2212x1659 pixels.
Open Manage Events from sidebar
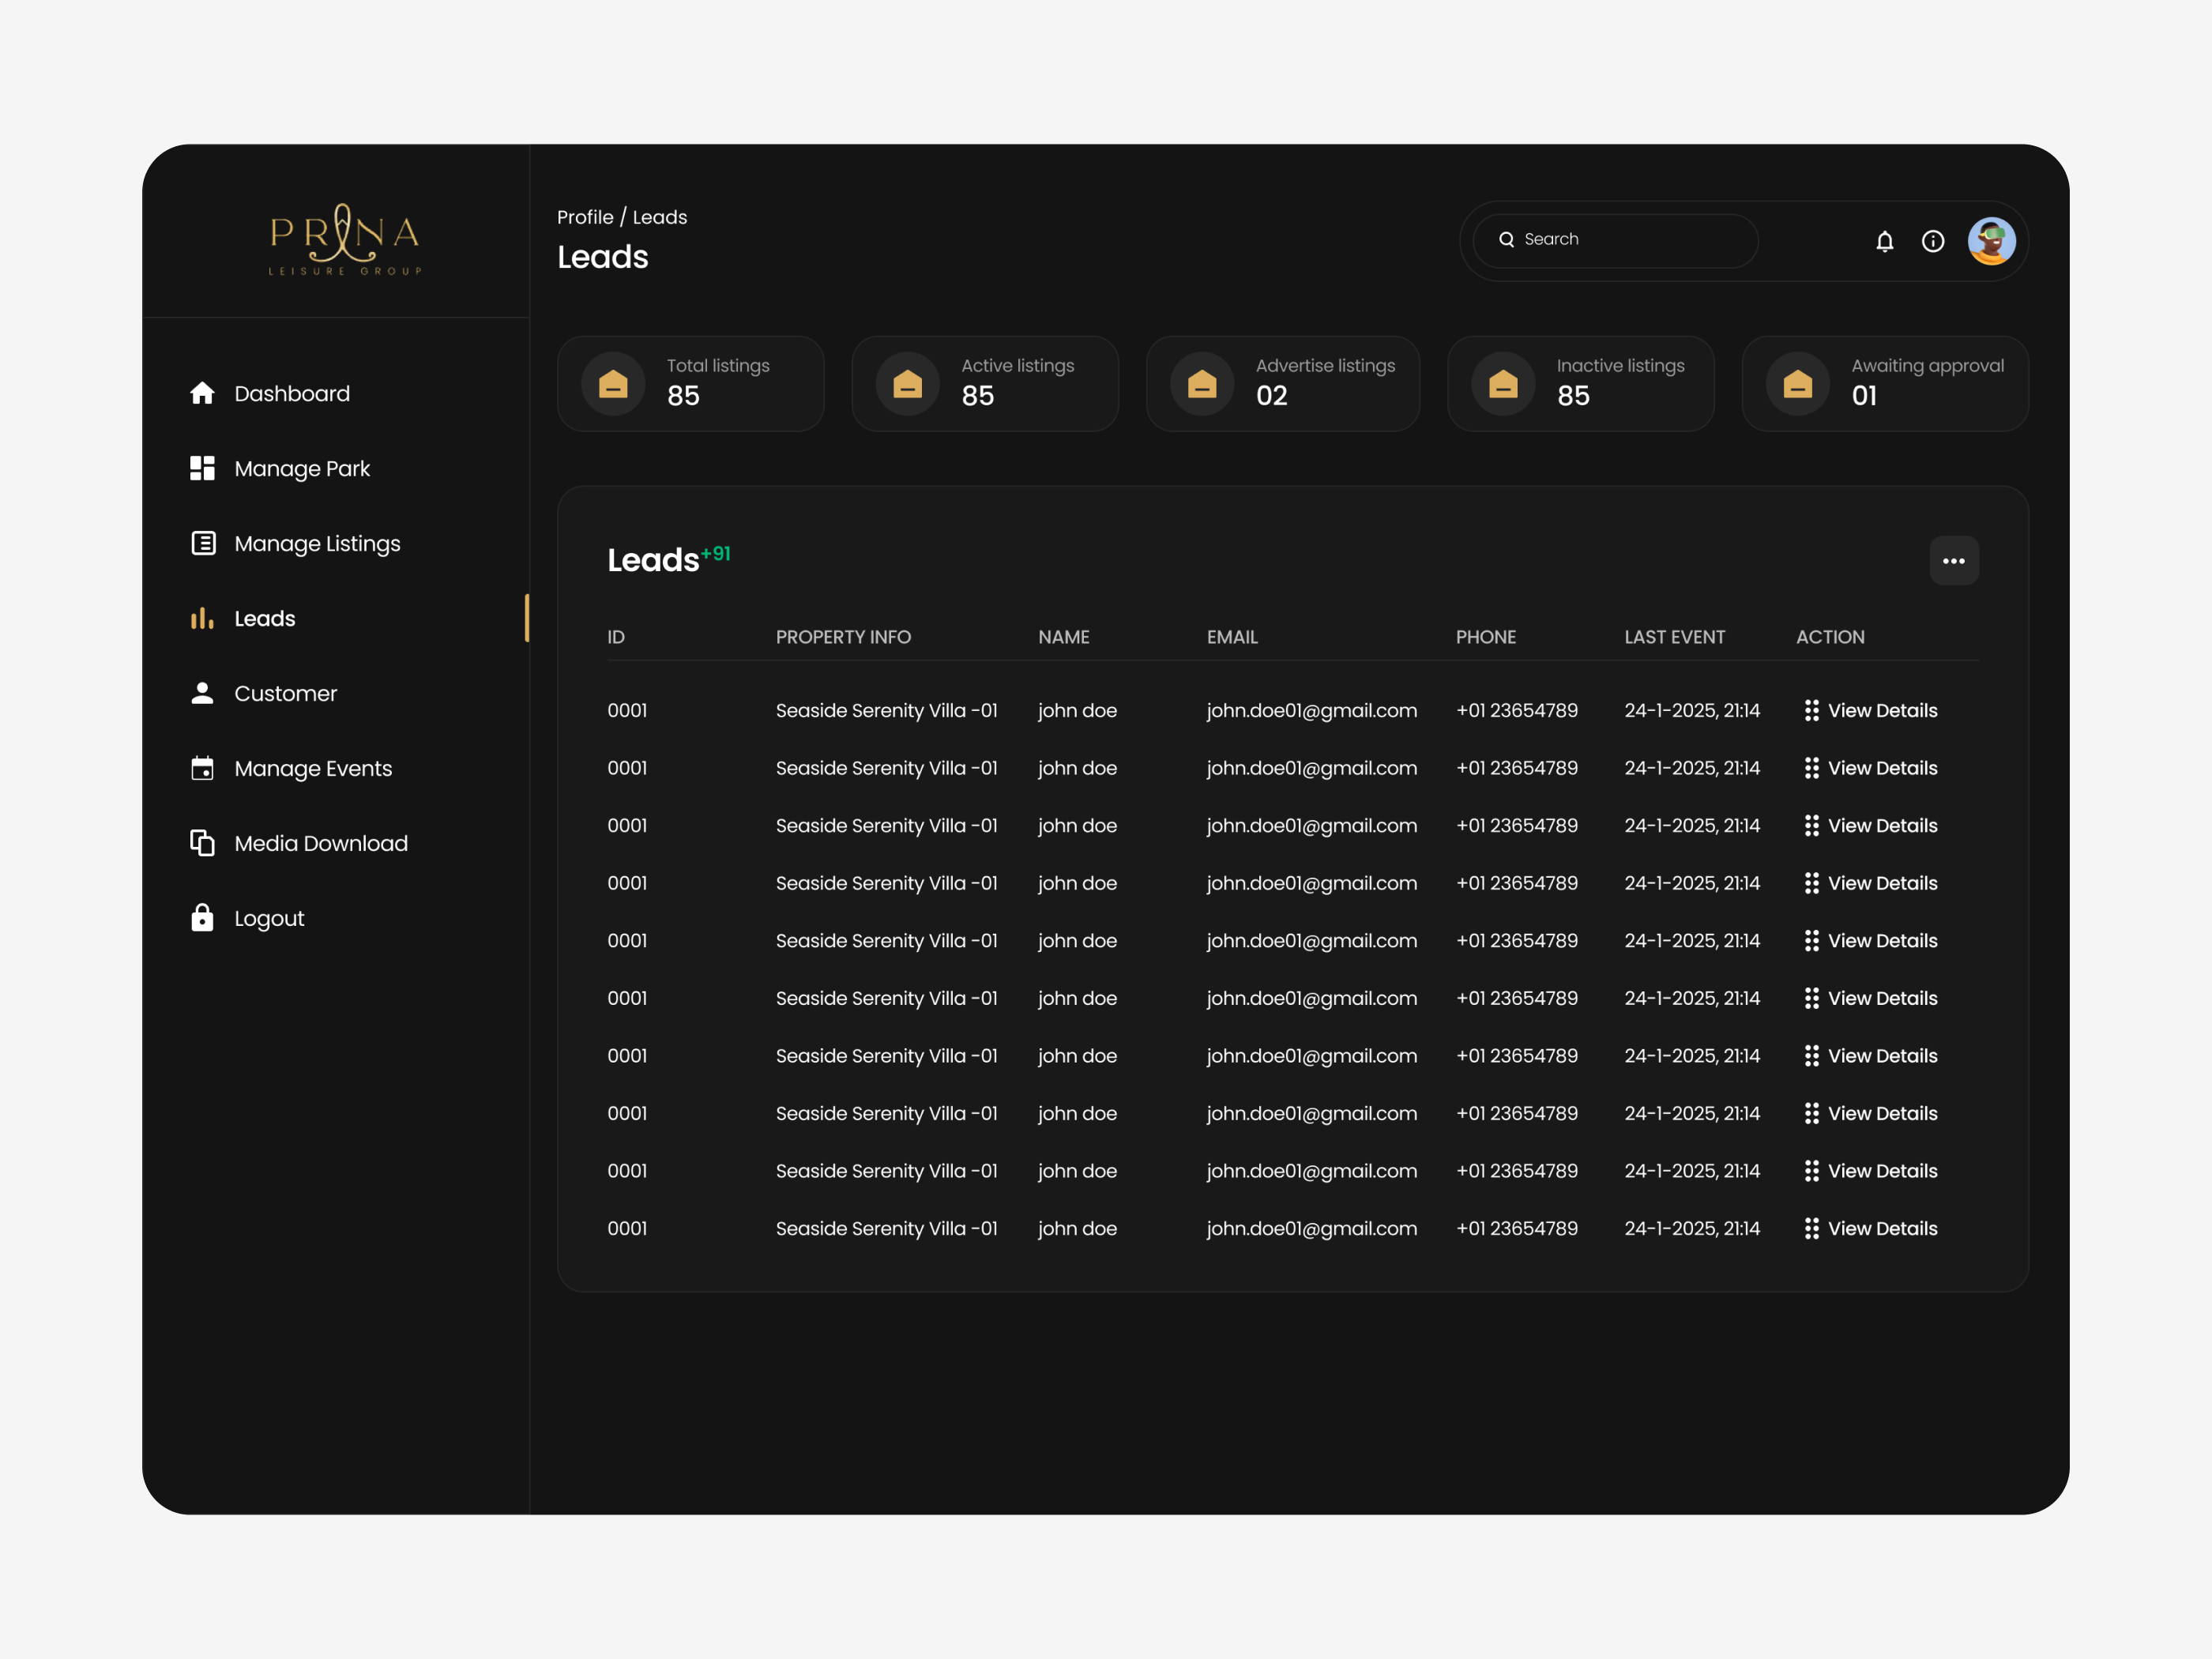coord(313,768)
